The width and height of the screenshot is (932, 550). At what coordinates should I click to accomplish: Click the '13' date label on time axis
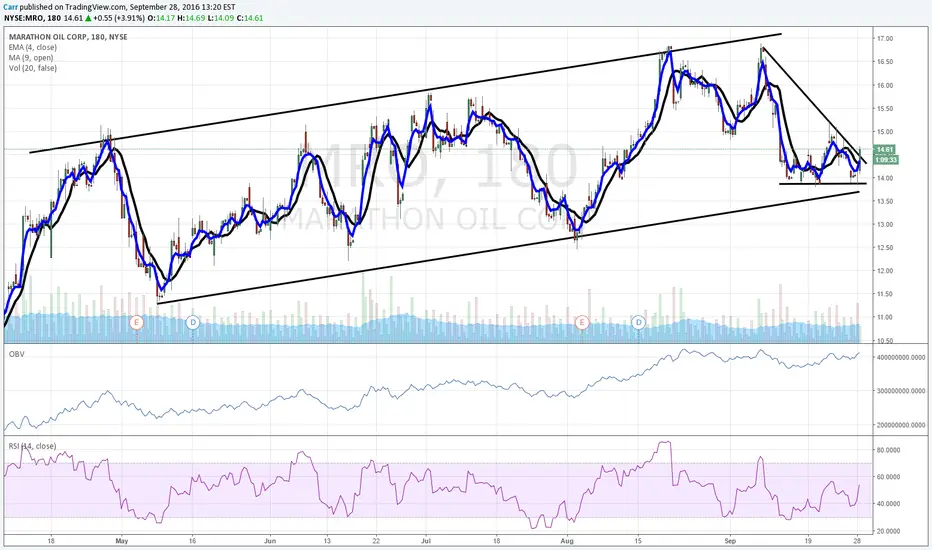(x=327, y=541)
